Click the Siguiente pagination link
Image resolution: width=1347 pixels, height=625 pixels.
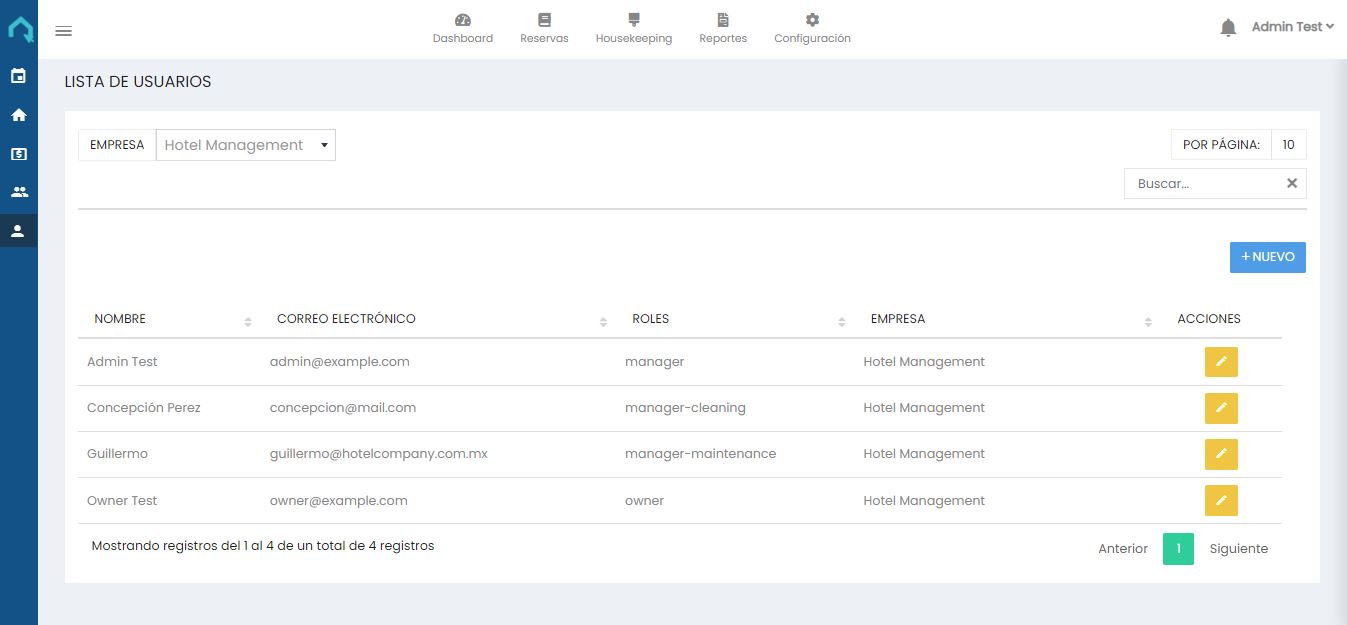coord(1238,548)
